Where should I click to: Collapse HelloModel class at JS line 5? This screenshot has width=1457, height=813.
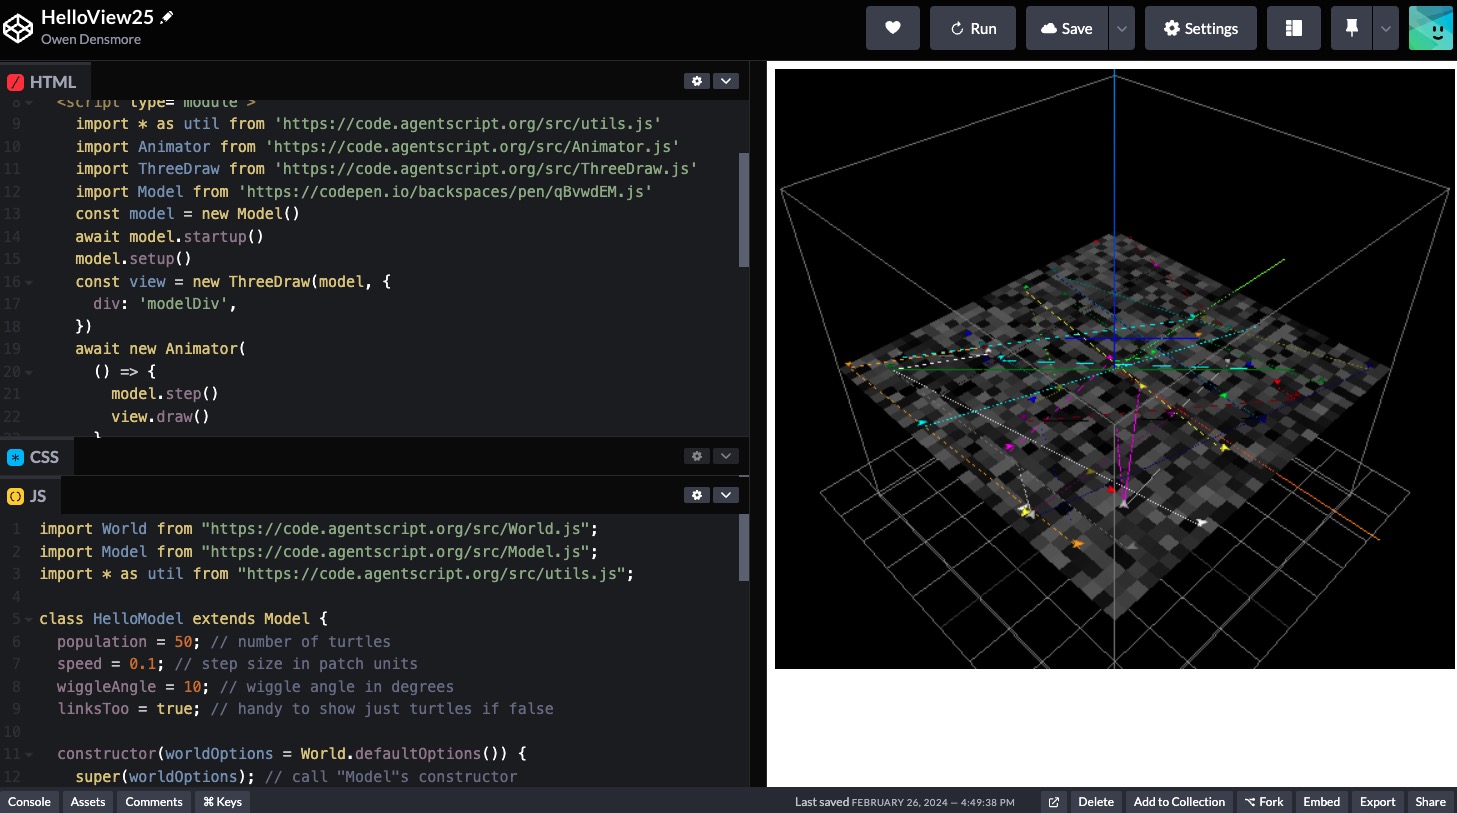tap(28, 620)
